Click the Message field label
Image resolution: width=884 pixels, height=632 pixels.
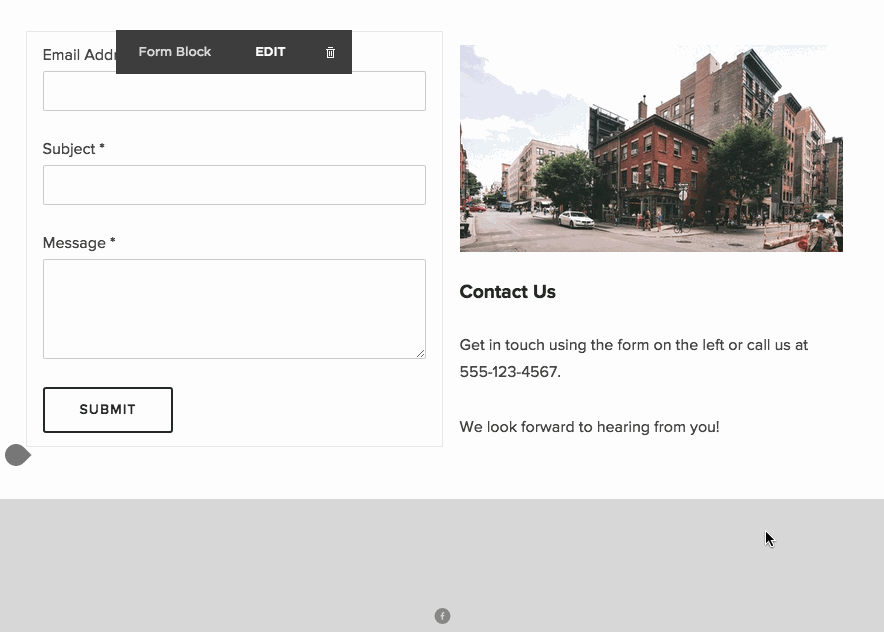[x=78, y=243]
